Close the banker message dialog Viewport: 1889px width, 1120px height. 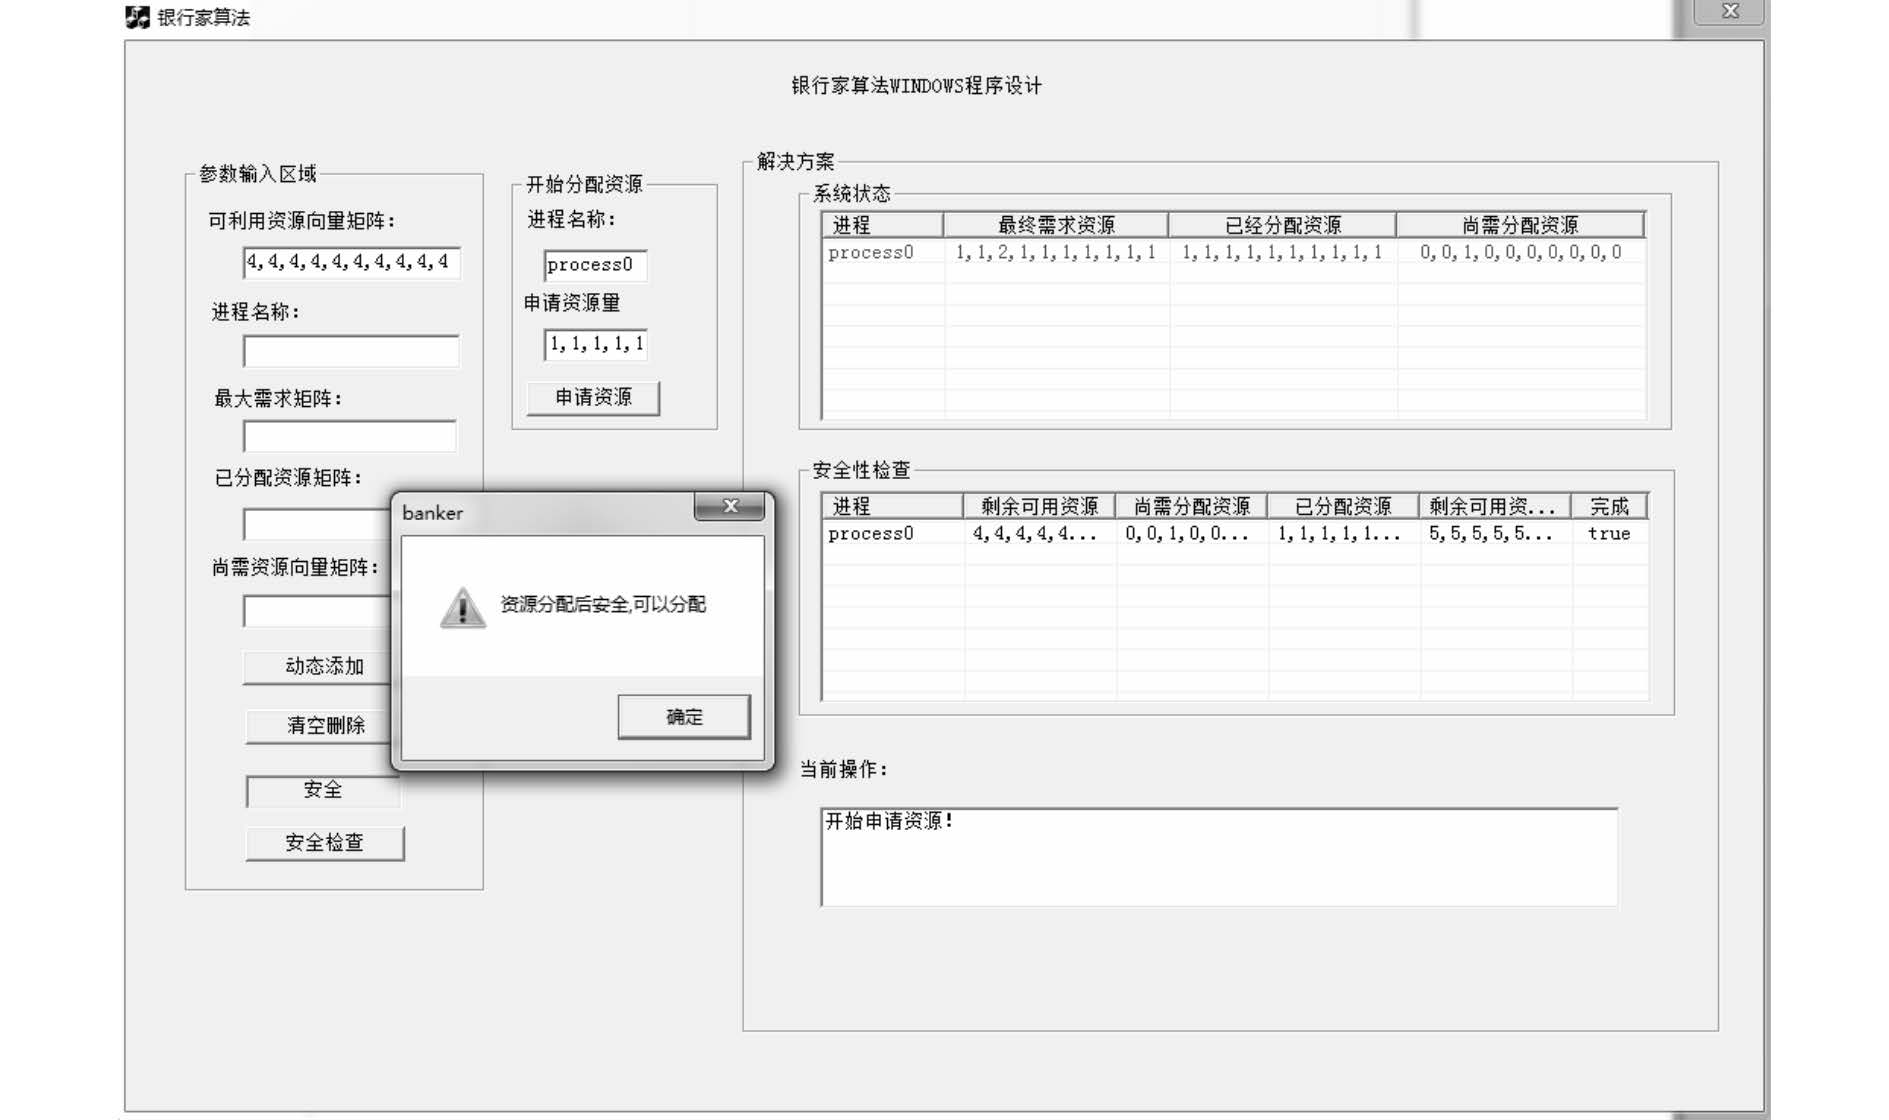730,507
